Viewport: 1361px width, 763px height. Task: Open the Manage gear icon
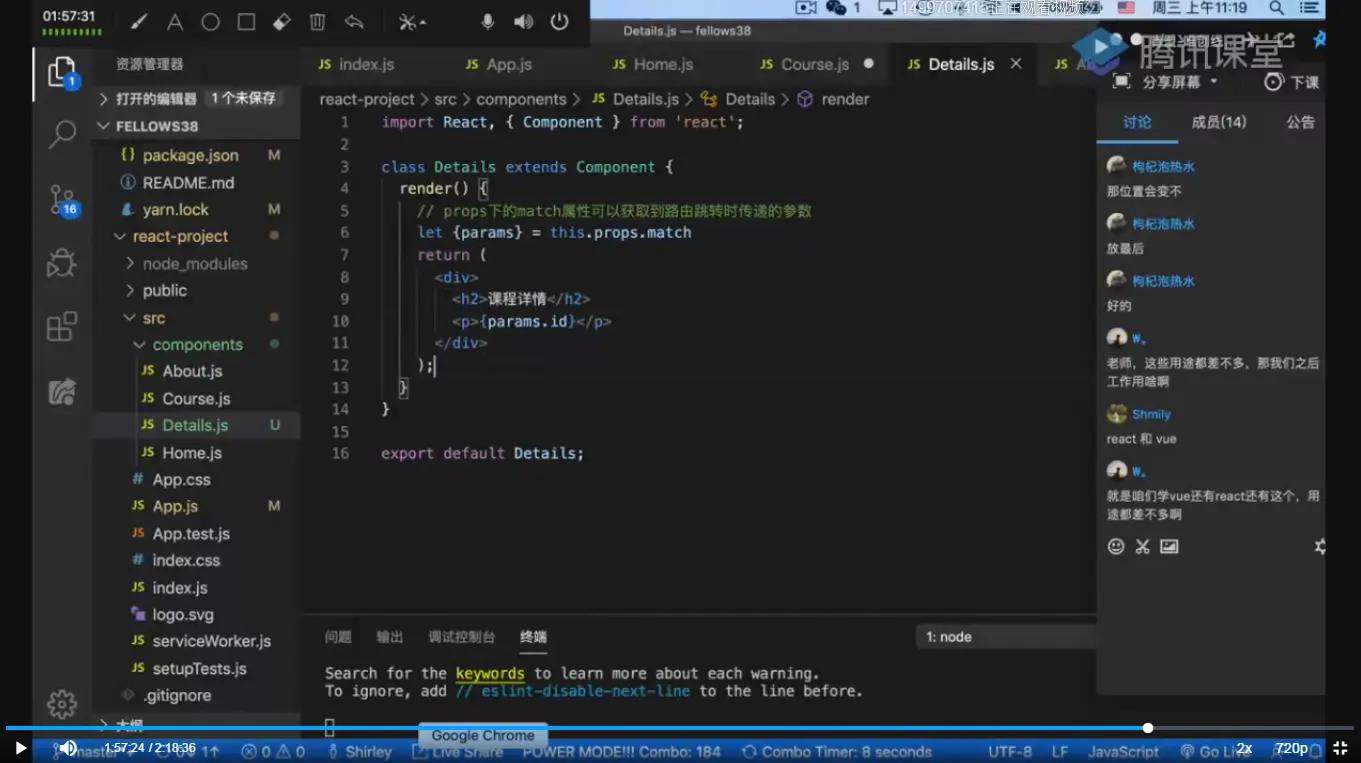coord(62,704)
